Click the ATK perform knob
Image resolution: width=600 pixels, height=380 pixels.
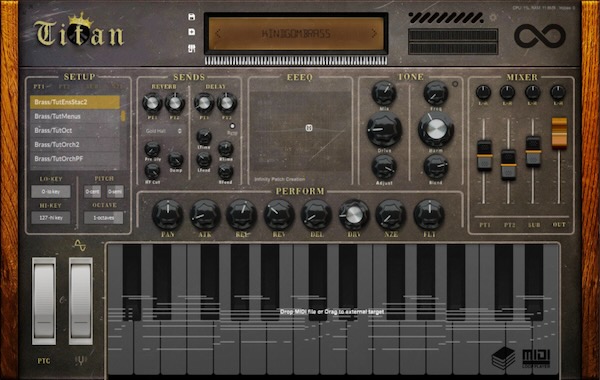point(205,215)
